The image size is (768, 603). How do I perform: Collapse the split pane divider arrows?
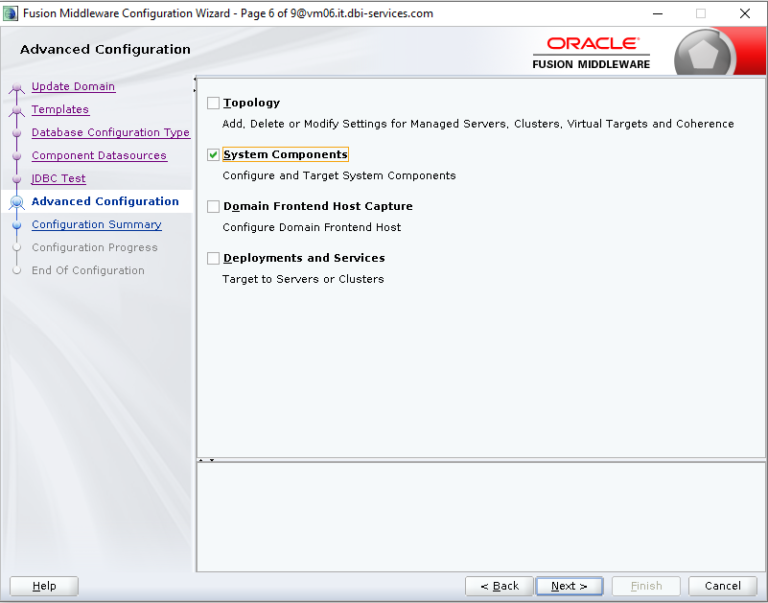tap(205, 460)
